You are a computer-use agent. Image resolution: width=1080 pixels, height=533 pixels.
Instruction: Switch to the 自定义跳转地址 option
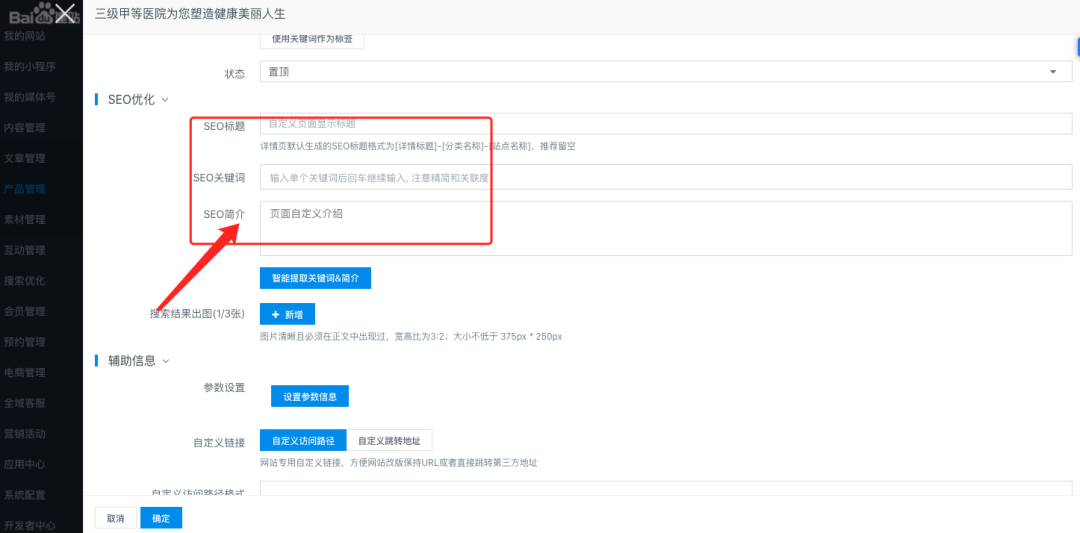(389, 441)
